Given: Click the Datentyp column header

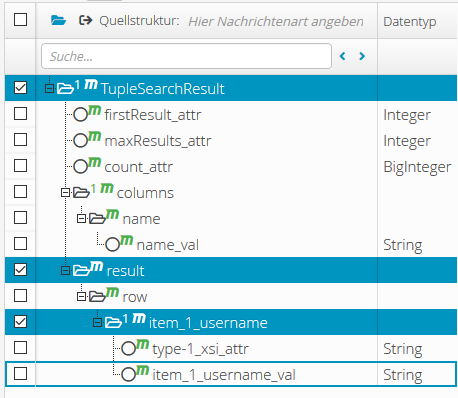Looking at the screenshot, I should 410,22.
